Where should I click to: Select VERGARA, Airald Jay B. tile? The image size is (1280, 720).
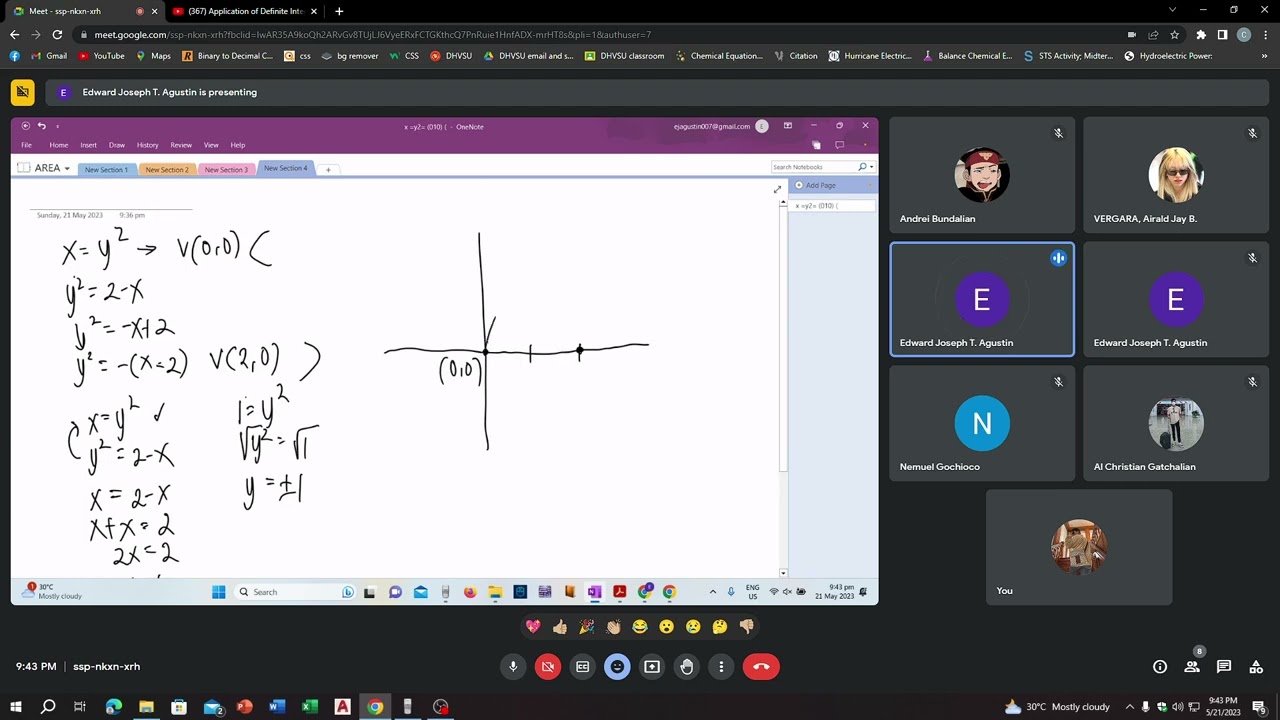pyautogui.click(x=1176, y=175)
